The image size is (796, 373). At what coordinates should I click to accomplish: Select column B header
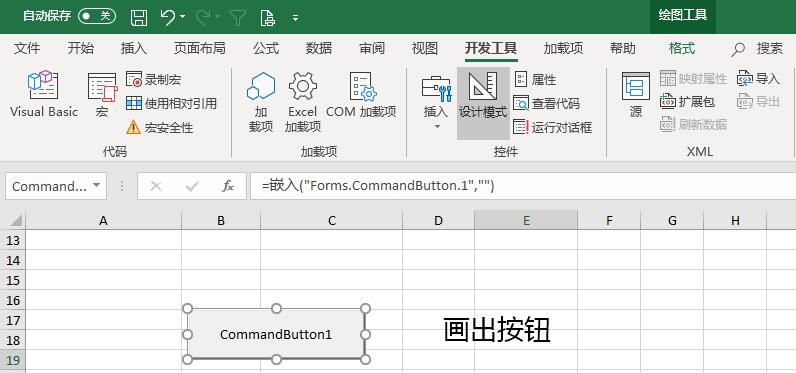(221, 220)
